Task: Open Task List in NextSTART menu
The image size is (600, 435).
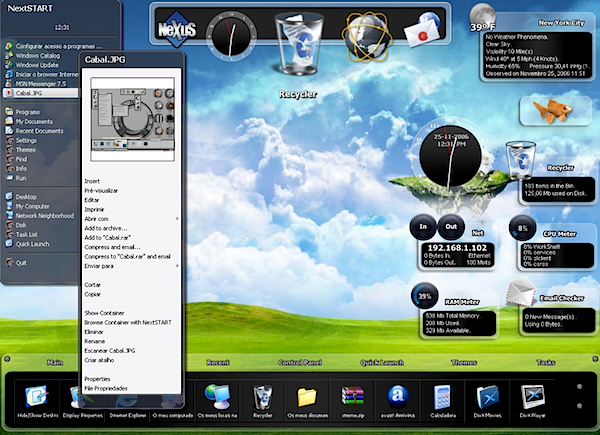Action: tap(26, 235)
